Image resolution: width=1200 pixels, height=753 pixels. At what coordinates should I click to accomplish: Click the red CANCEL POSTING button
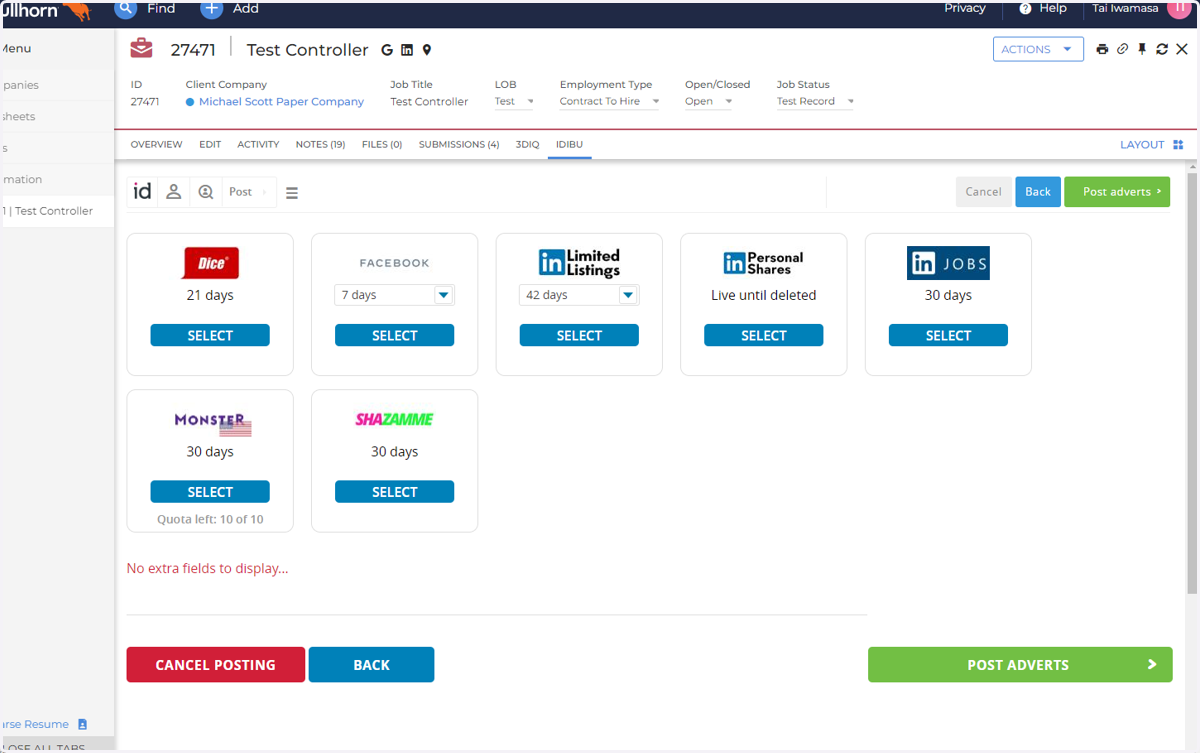click(215, 665)
